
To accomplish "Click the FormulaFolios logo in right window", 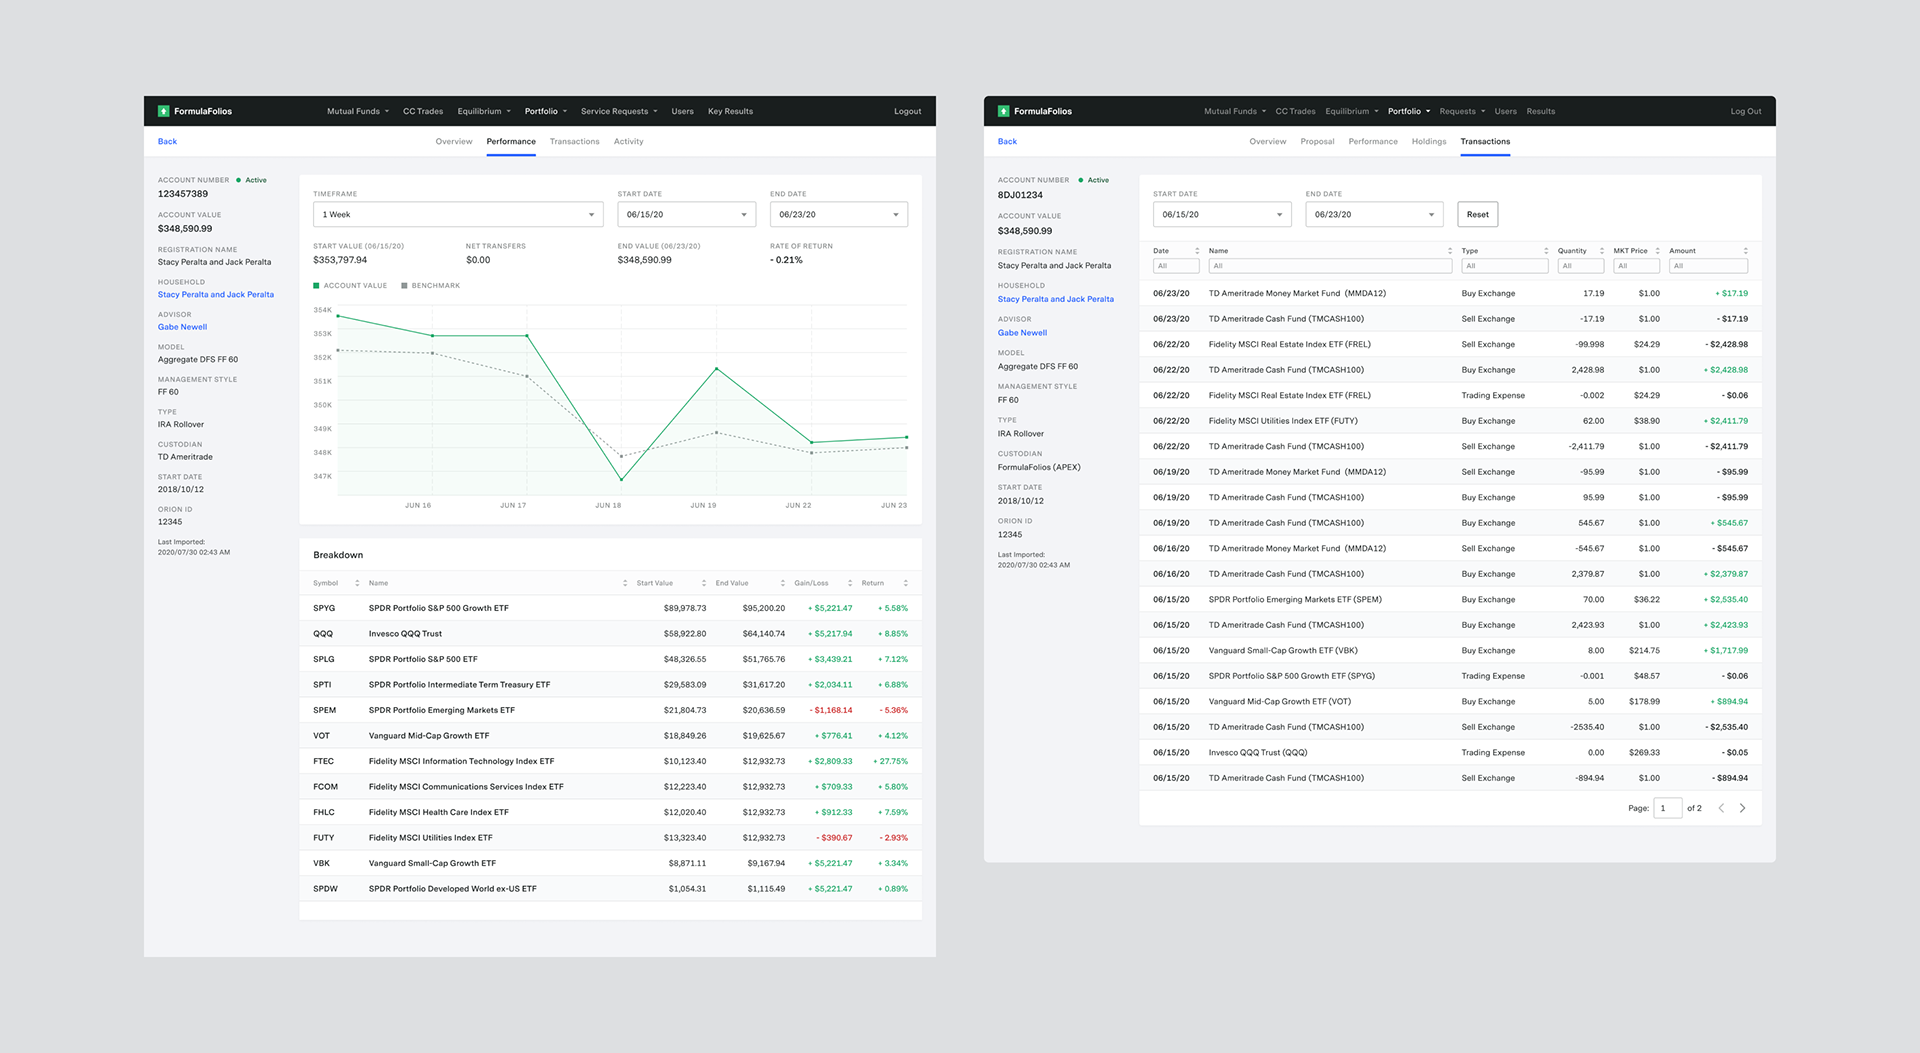I will click(x=1035, y=111).
